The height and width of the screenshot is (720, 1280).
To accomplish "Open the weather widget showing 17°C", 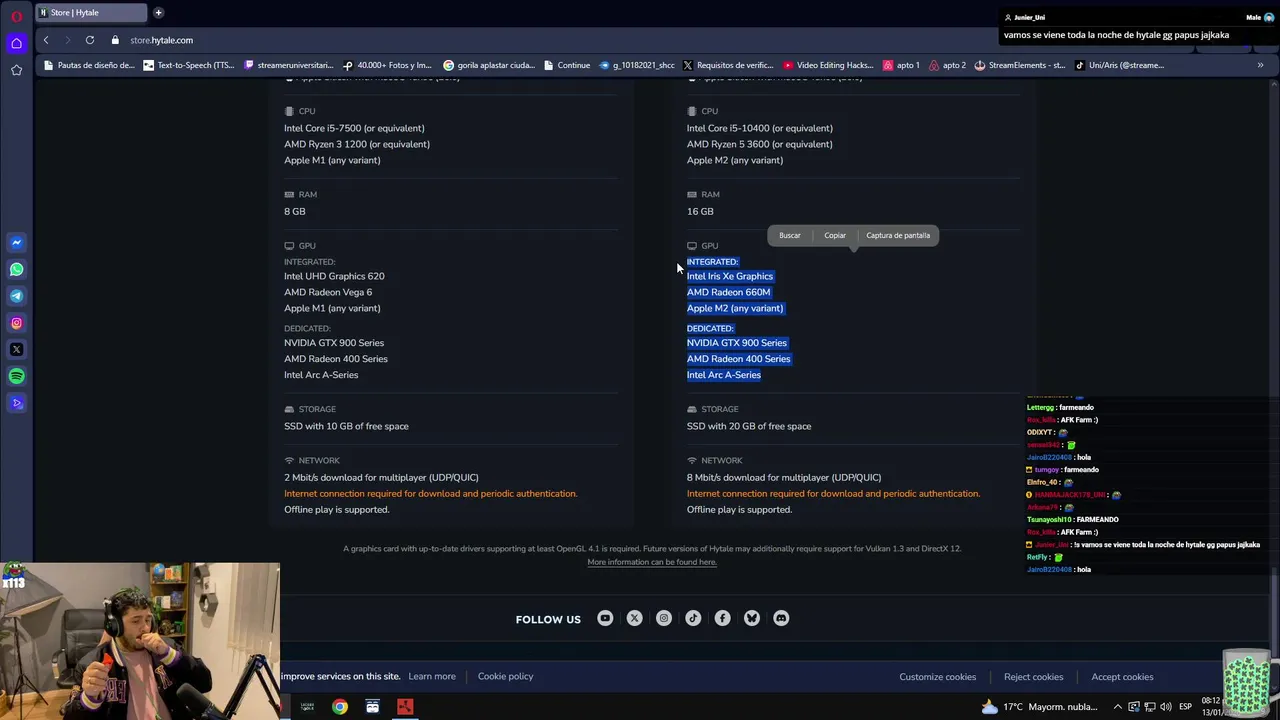I will coord(1038,707).
